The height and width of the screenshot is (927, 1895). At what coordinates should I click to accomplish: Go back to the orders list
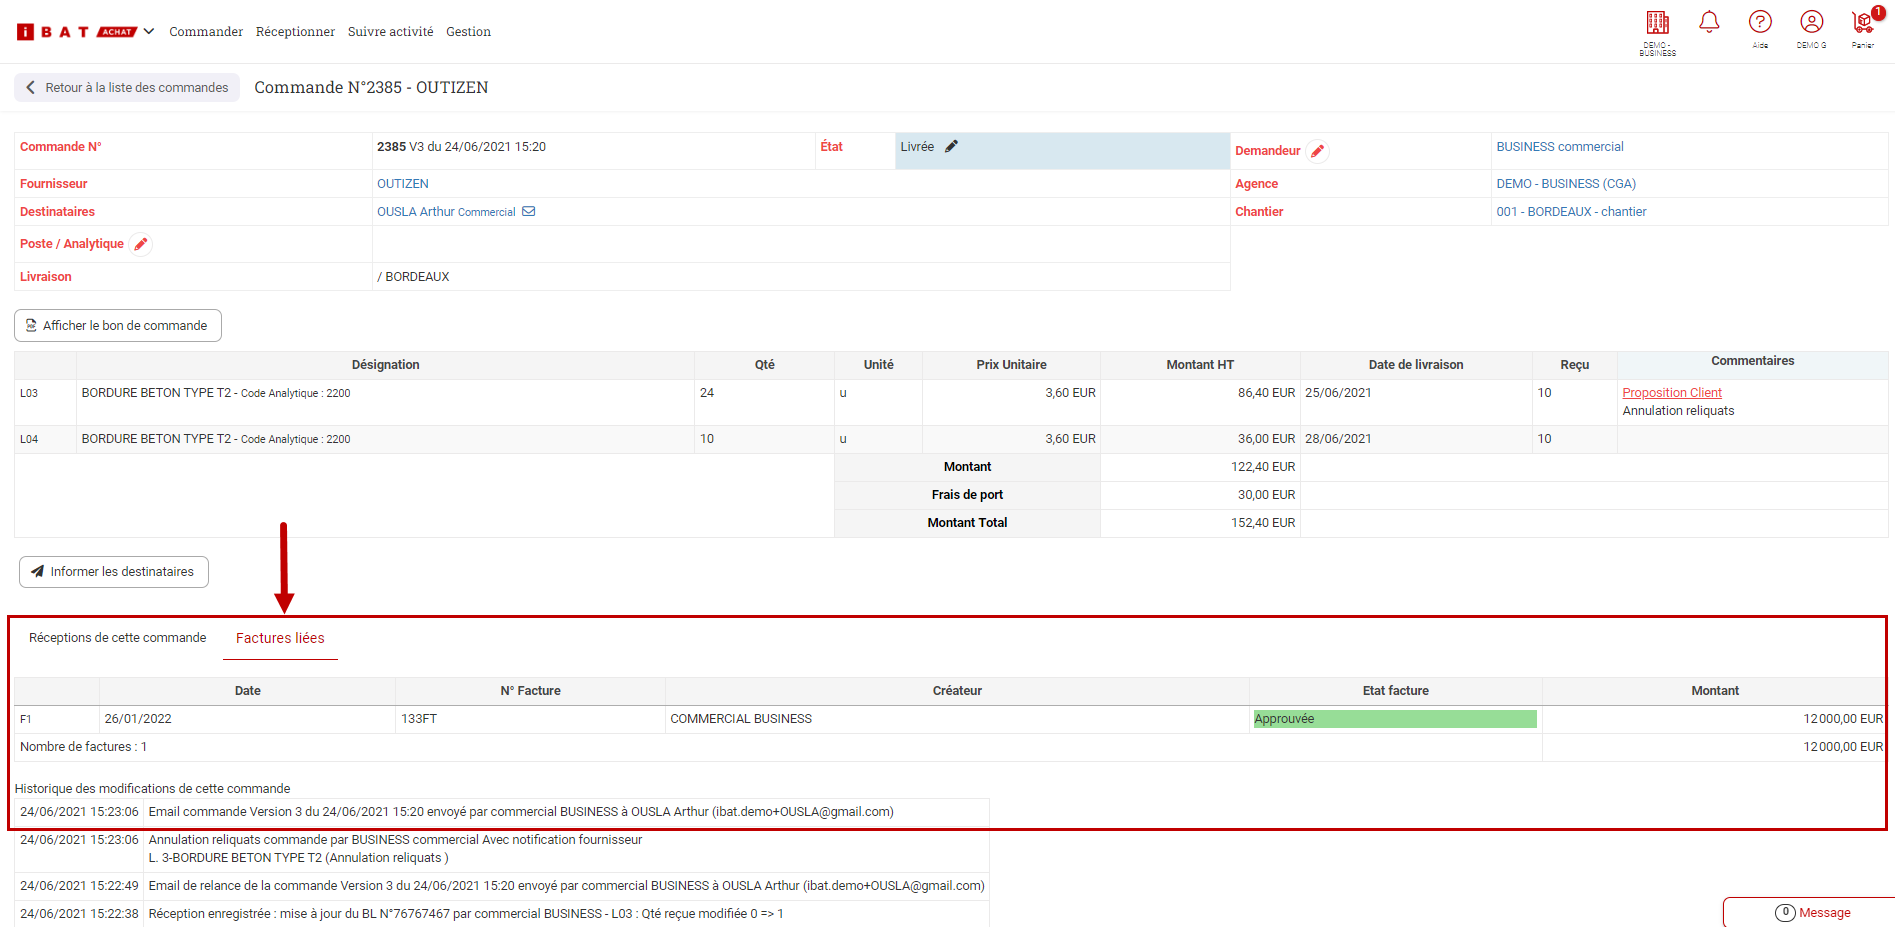coord(127,88)
